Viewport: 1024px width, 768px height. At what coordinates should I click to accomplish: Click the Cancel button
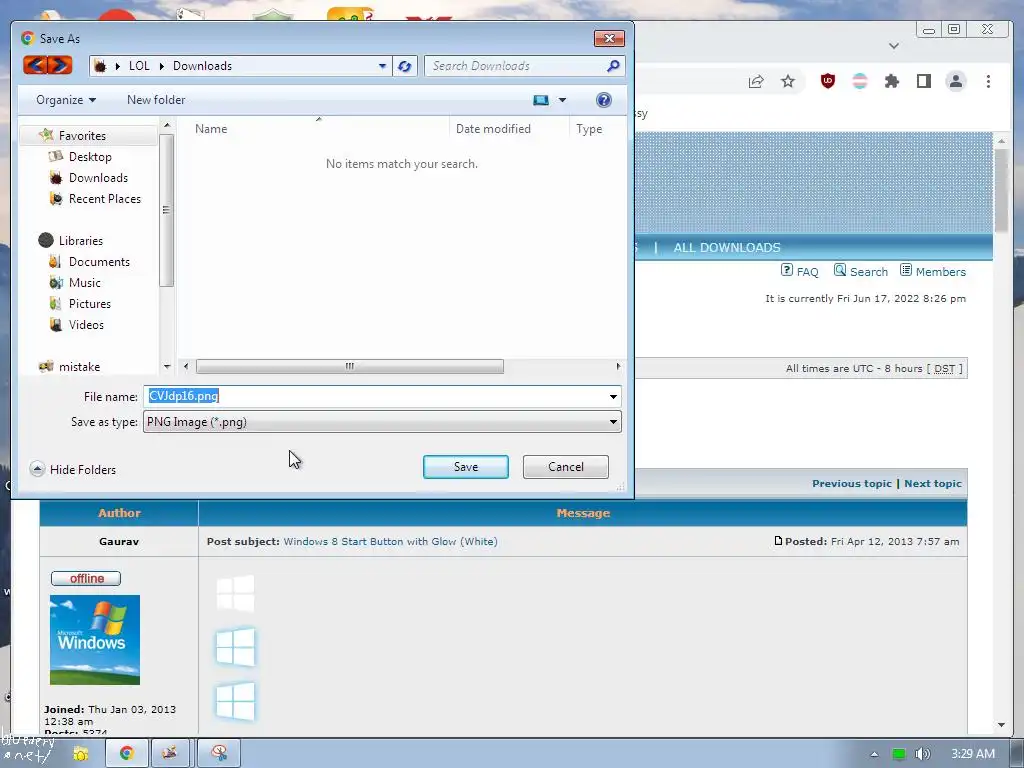tap(566, 467)
